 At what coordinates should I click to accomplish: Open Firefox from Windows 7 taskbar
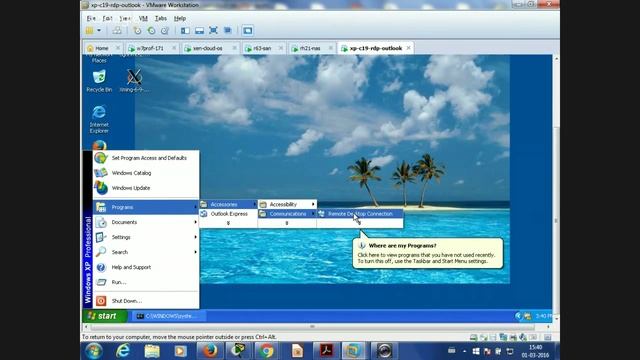pyautogui.click(x=210, y=351)
